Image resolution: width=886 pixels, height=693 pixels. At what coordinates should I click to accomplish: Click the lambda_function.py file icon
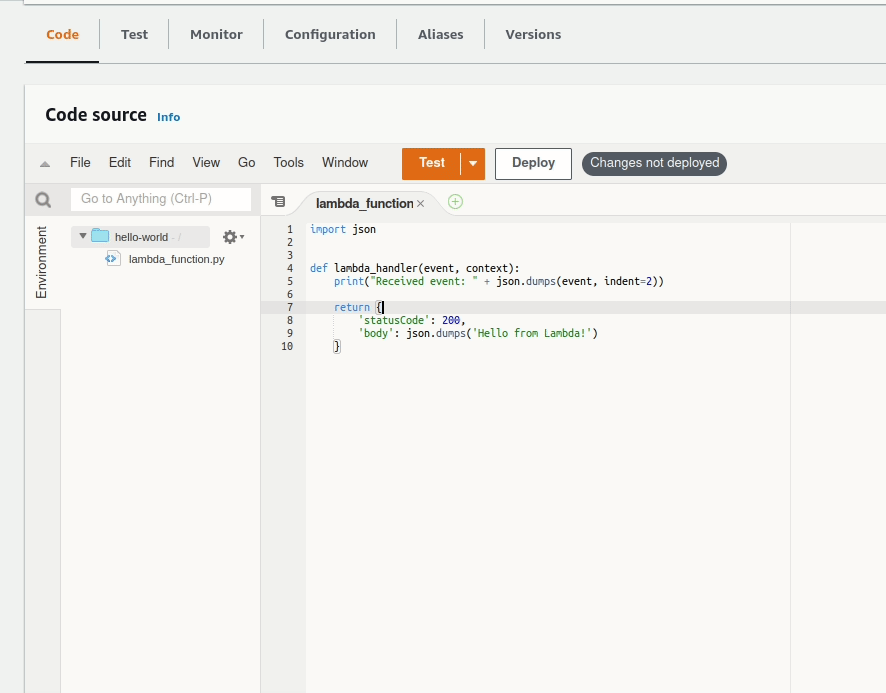pyautogui.click(x=113, y=259)
